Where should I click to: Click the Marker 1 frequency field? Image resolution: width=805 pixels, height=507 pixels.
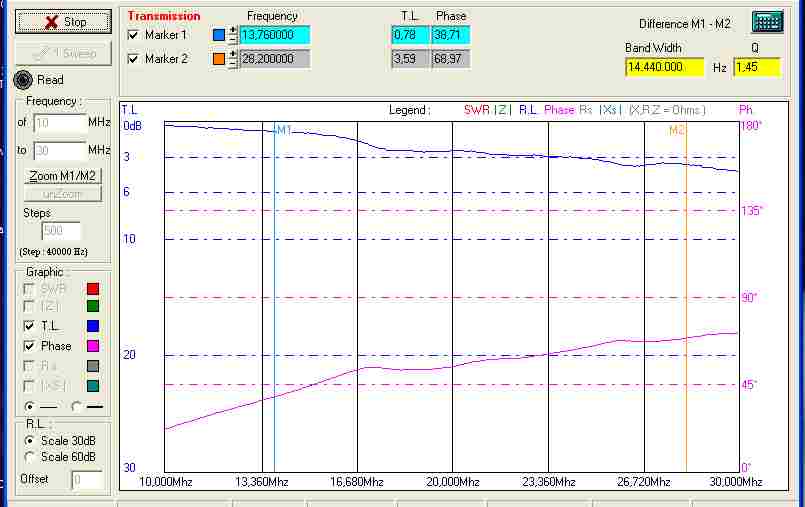(x=274, y=35)
